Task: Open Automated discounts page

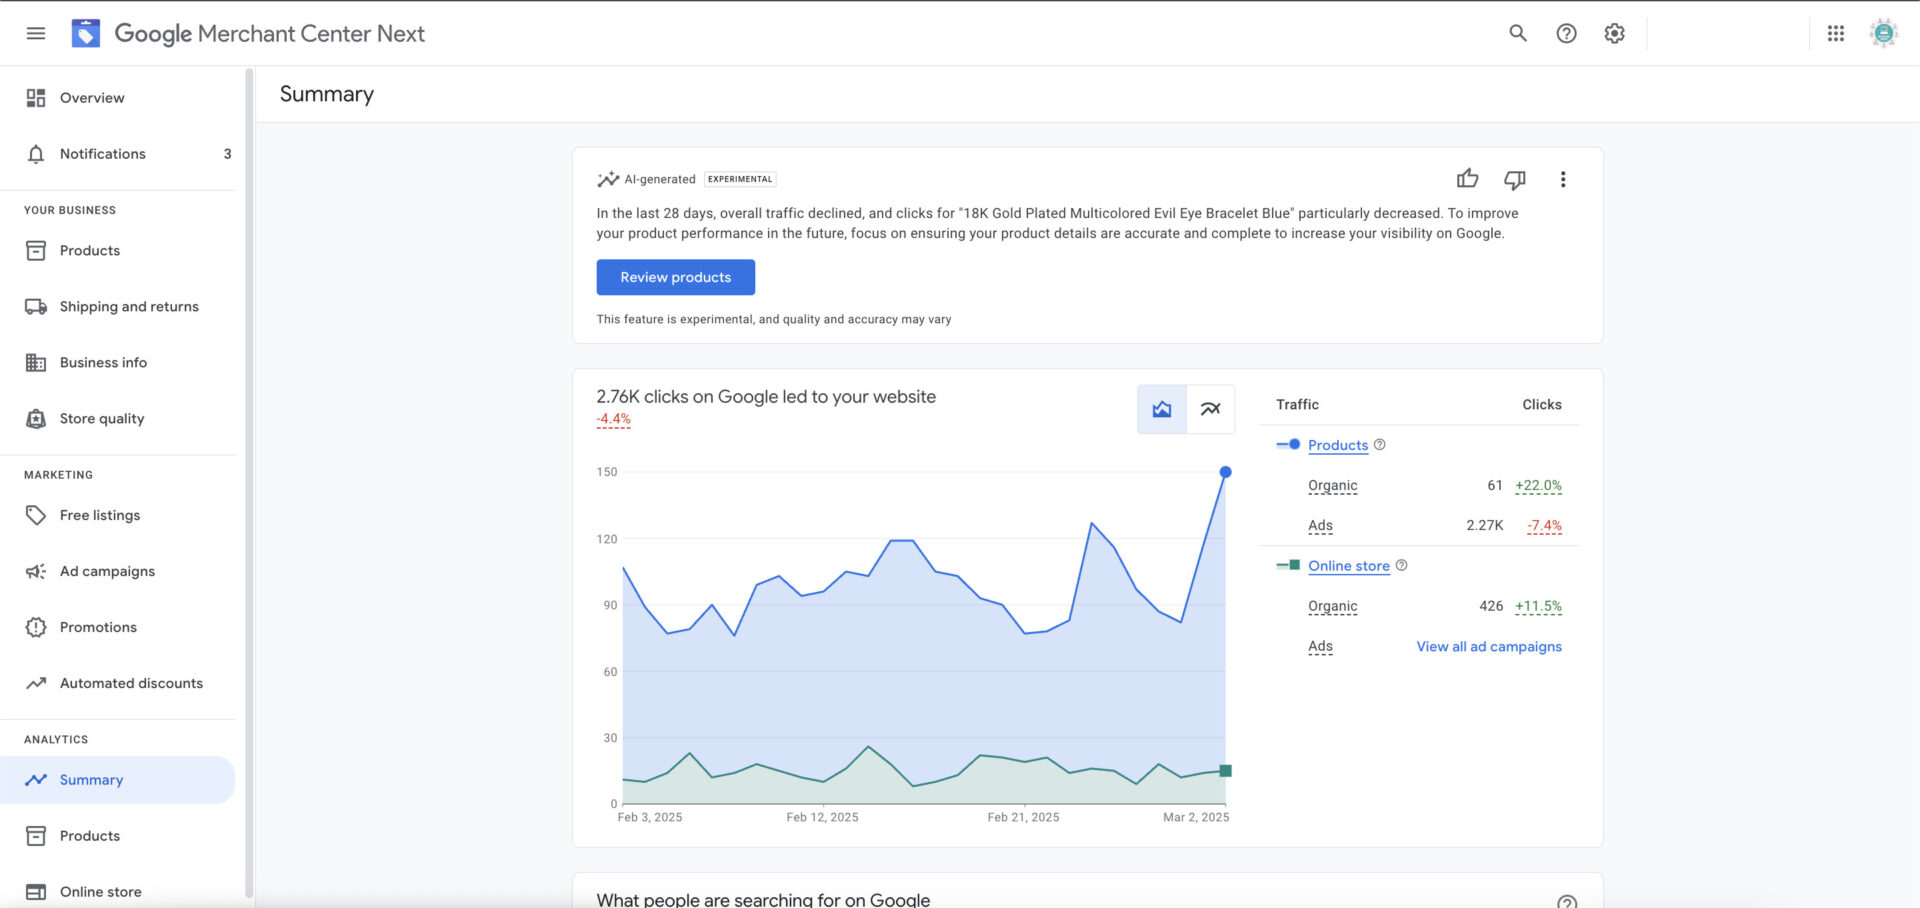Action: [118, 683]
